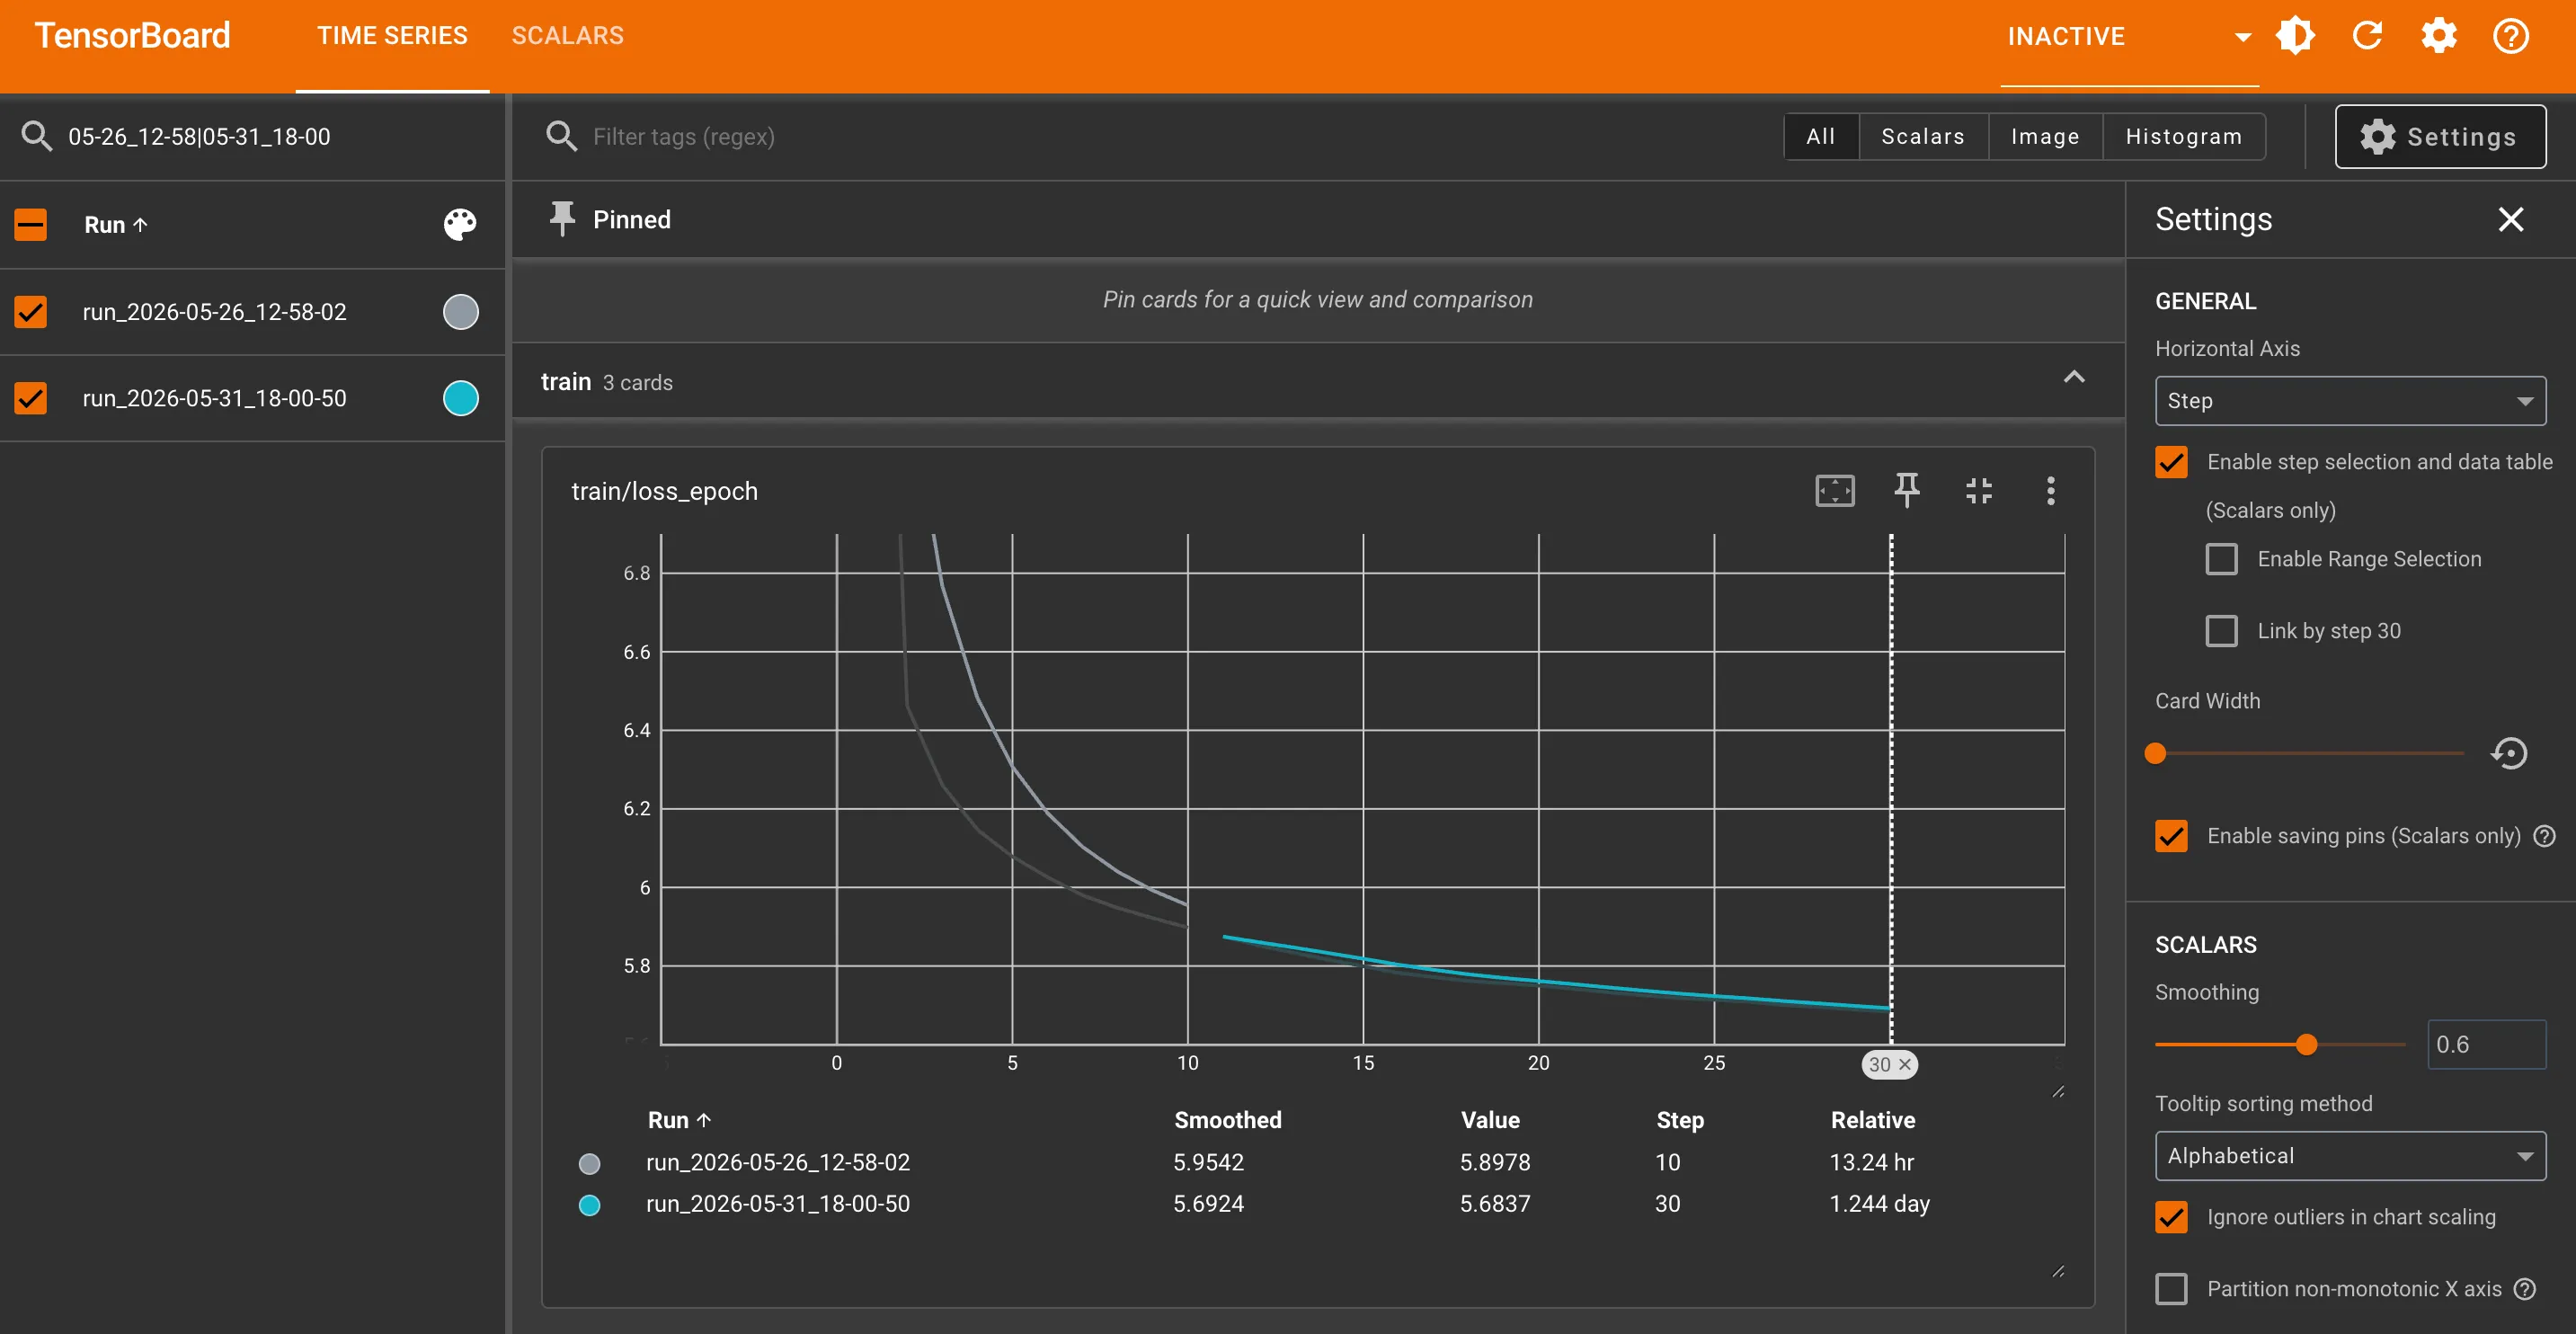Filter cards to Image only

coord(2044,136)
